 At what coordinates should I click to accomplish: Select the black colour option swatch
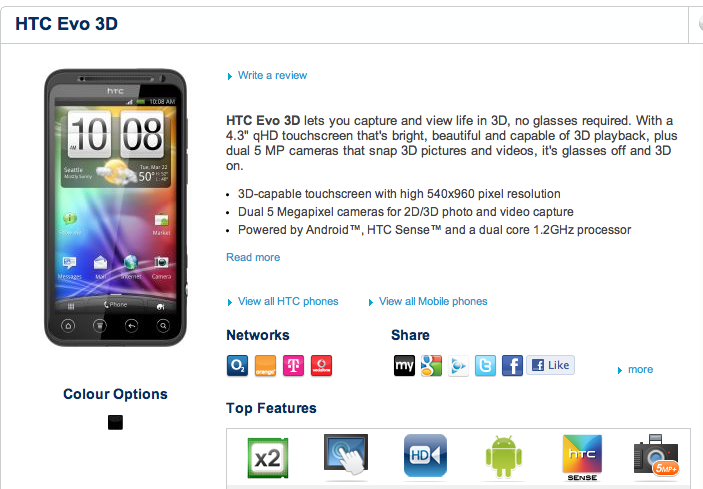[x=115, y=422]
